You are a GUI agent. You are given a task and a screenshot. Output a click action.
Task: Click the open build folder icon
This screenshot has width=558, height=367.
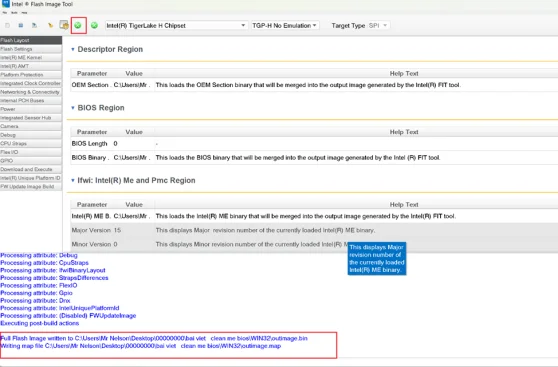(x=64, y=25)
